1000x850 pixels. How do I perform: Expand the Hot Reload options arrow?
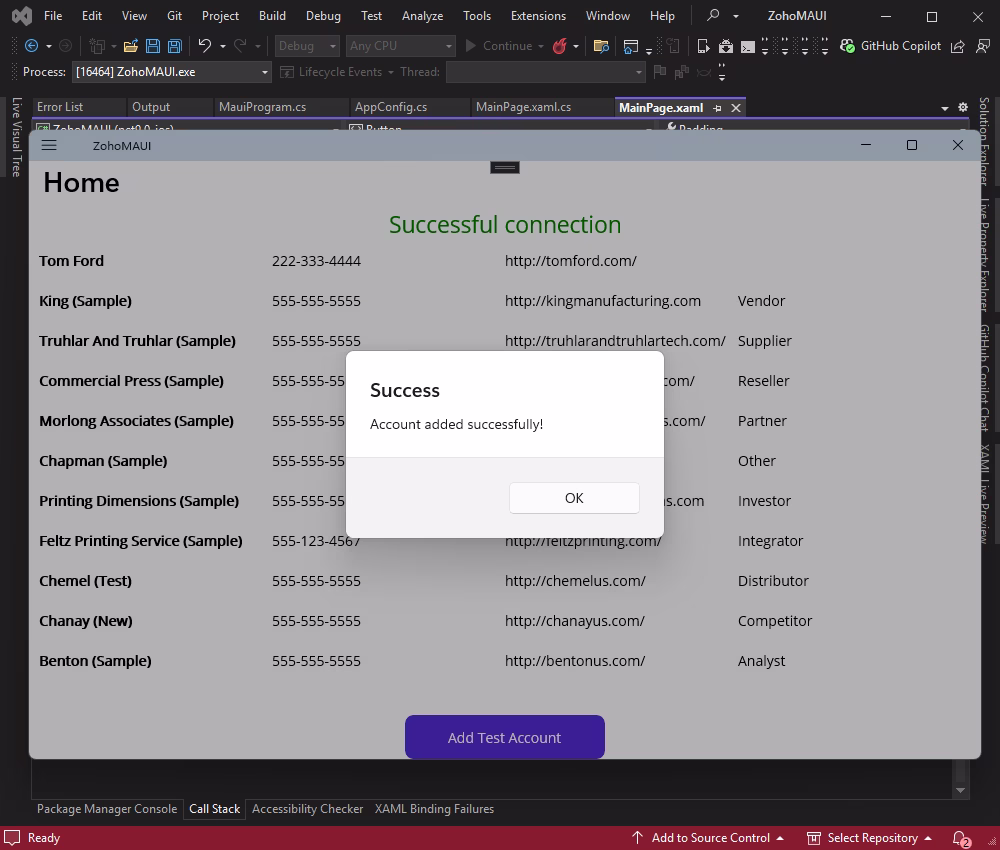tap(576, 46)
